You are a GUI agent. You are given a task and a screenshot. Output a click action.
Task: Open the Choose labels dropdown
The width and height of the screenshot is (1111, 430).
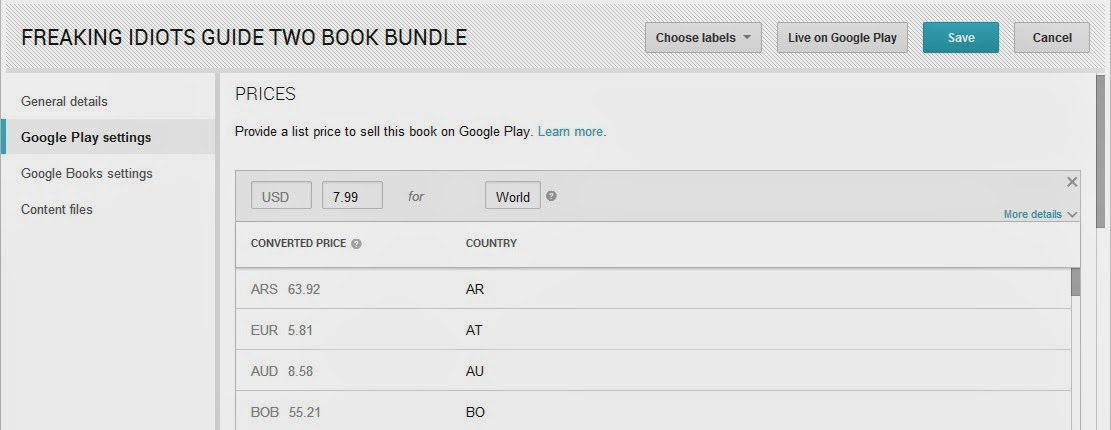pos(703,38)
